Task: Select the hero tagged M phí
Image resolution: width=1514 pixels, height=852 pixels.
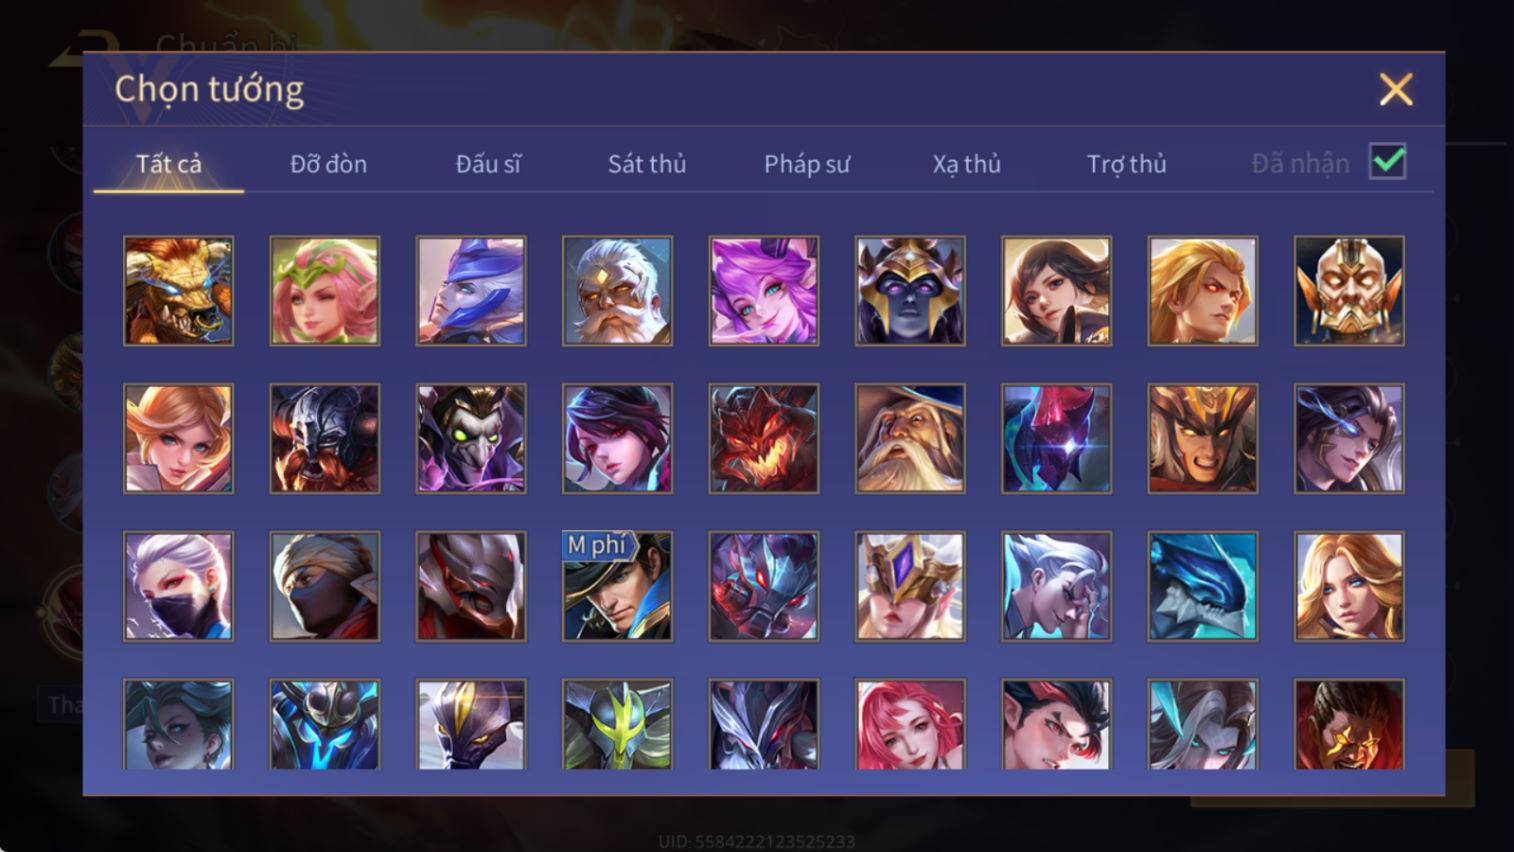Action: click(617, 586)
